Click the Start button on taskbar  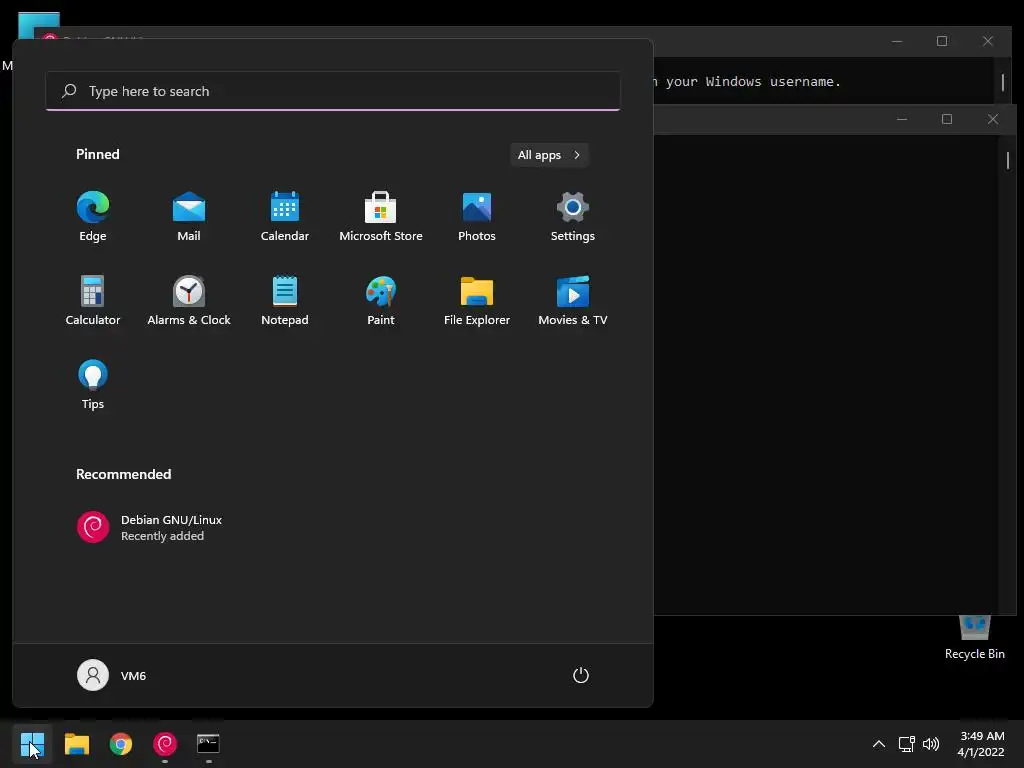pos(32,744)
